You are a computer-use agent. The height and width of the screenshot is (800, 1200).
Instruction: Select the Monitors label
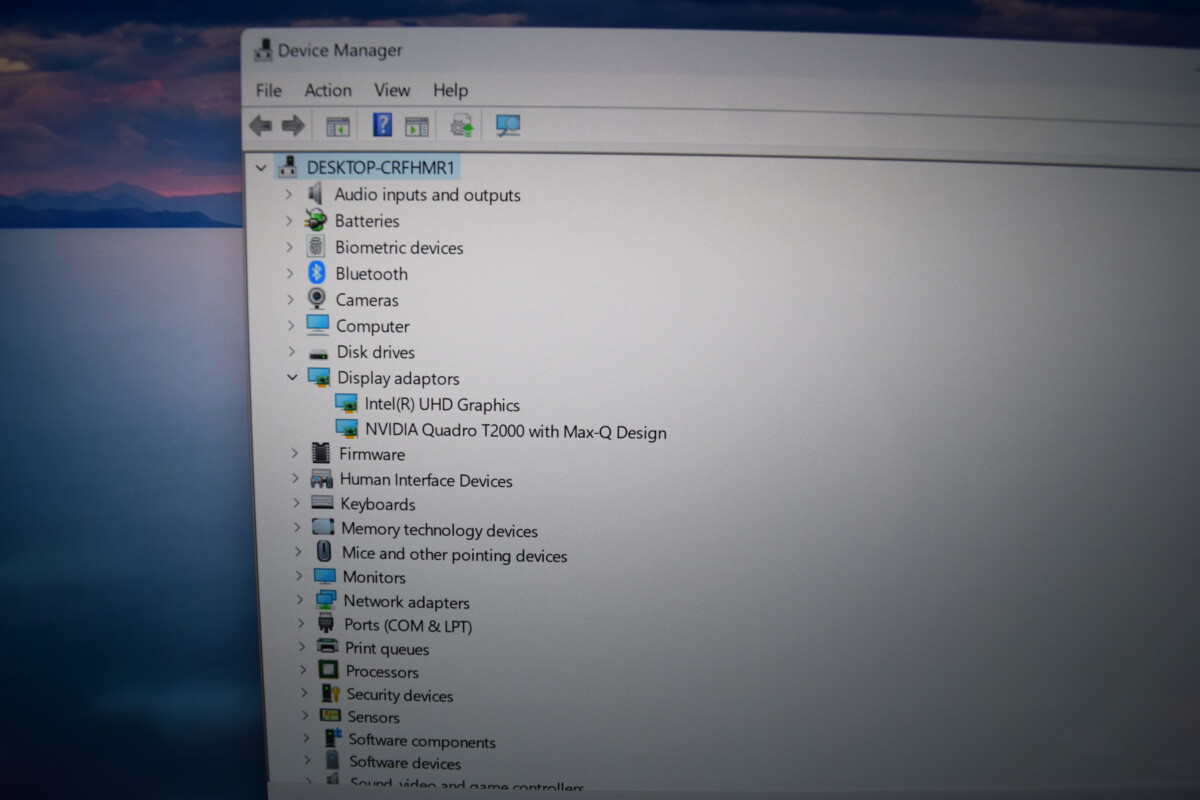pyautogui.click(x=374, y=577)
